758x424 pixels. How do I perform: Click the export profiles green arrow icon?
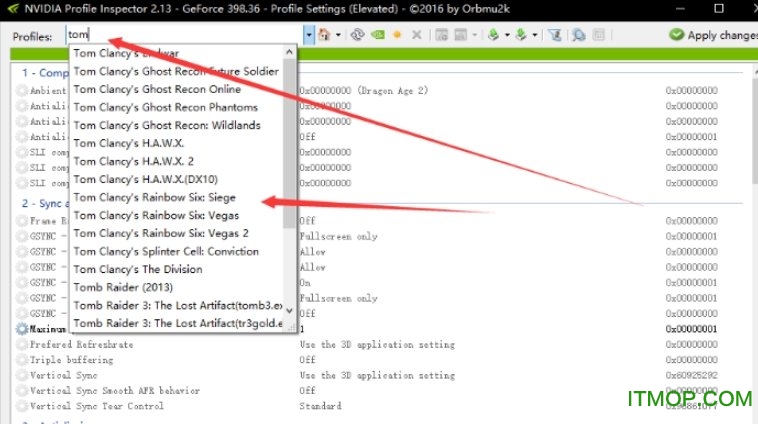[x=492, y=35]
